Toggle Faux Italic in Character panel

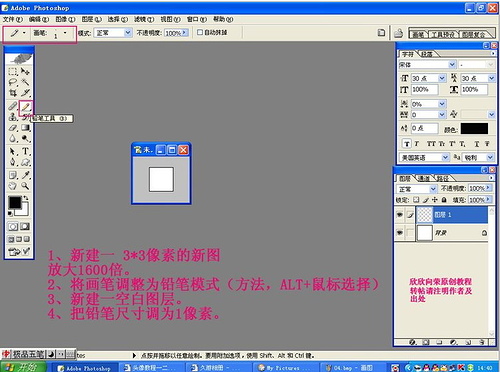point(416,144)
